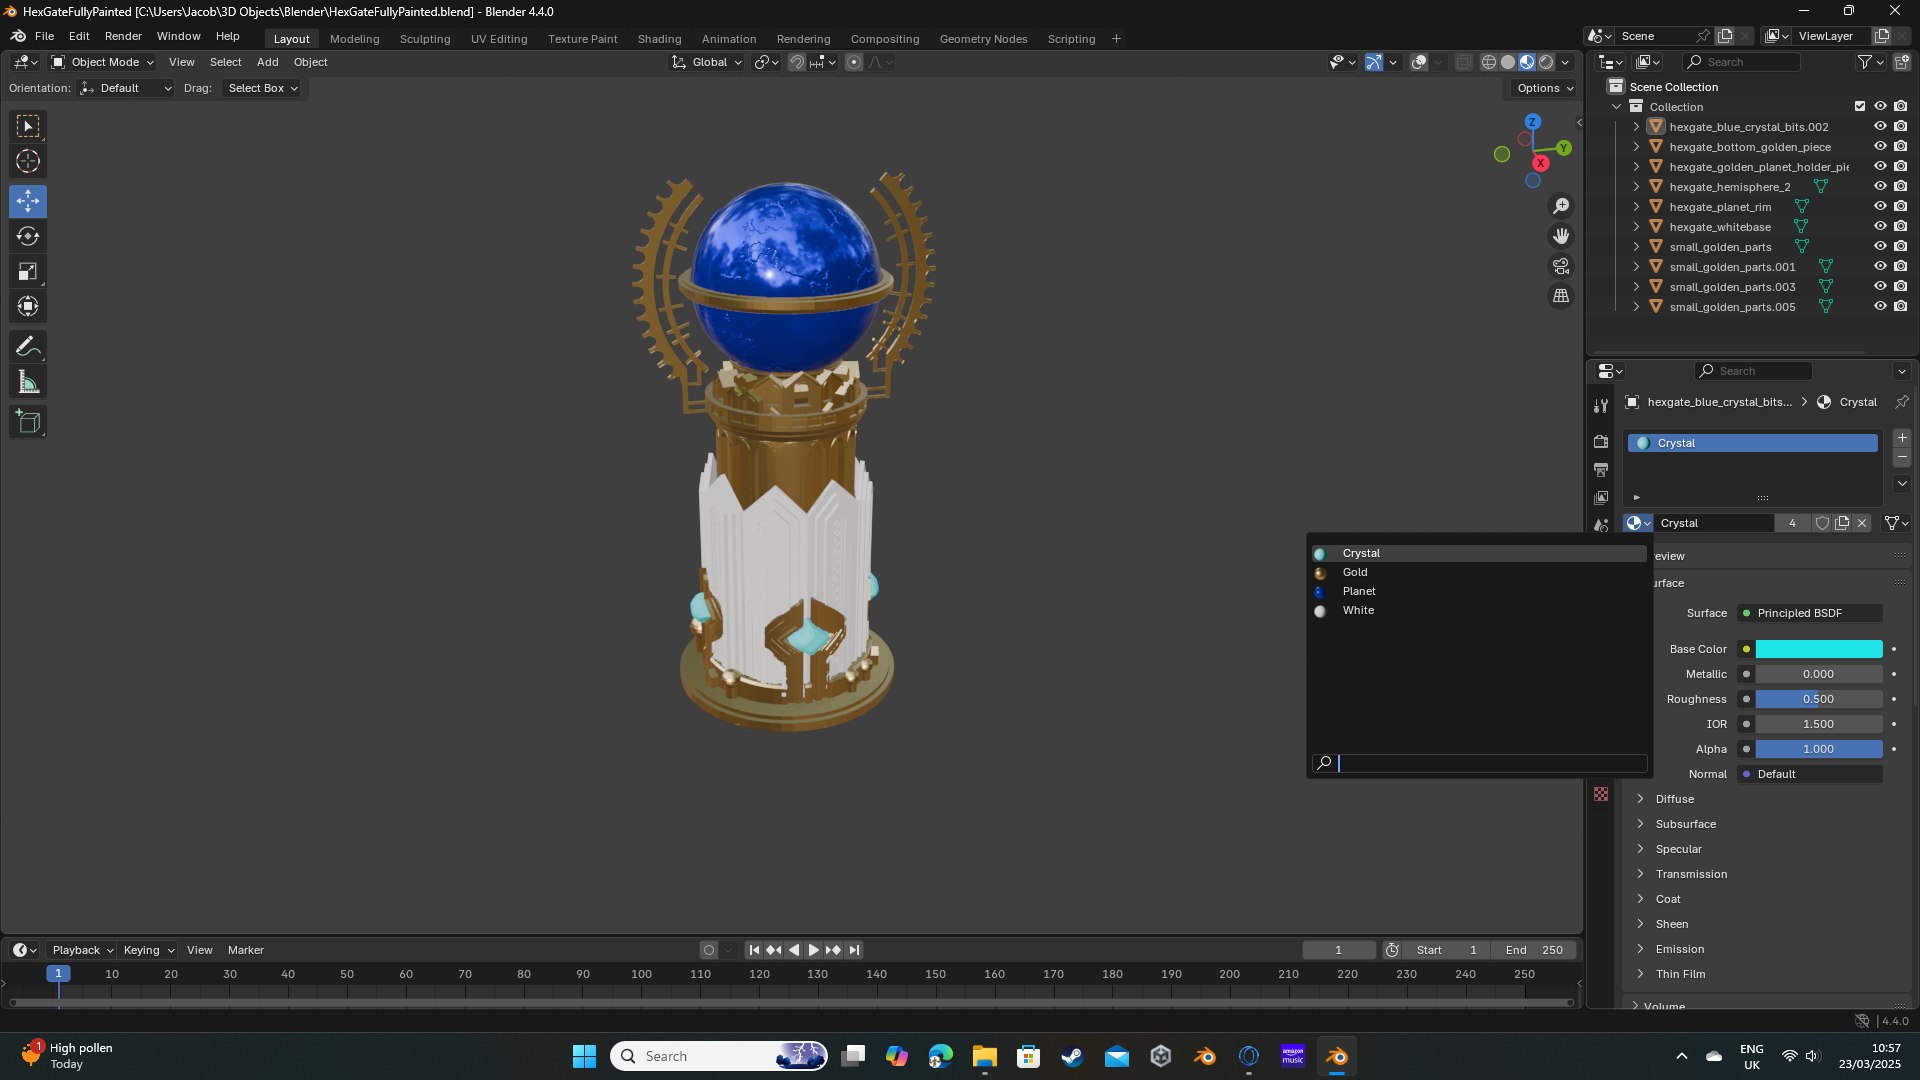Choose the Add Cube tool
The height and width of the screenshot is (1080, 1920).
coord(28,422)
